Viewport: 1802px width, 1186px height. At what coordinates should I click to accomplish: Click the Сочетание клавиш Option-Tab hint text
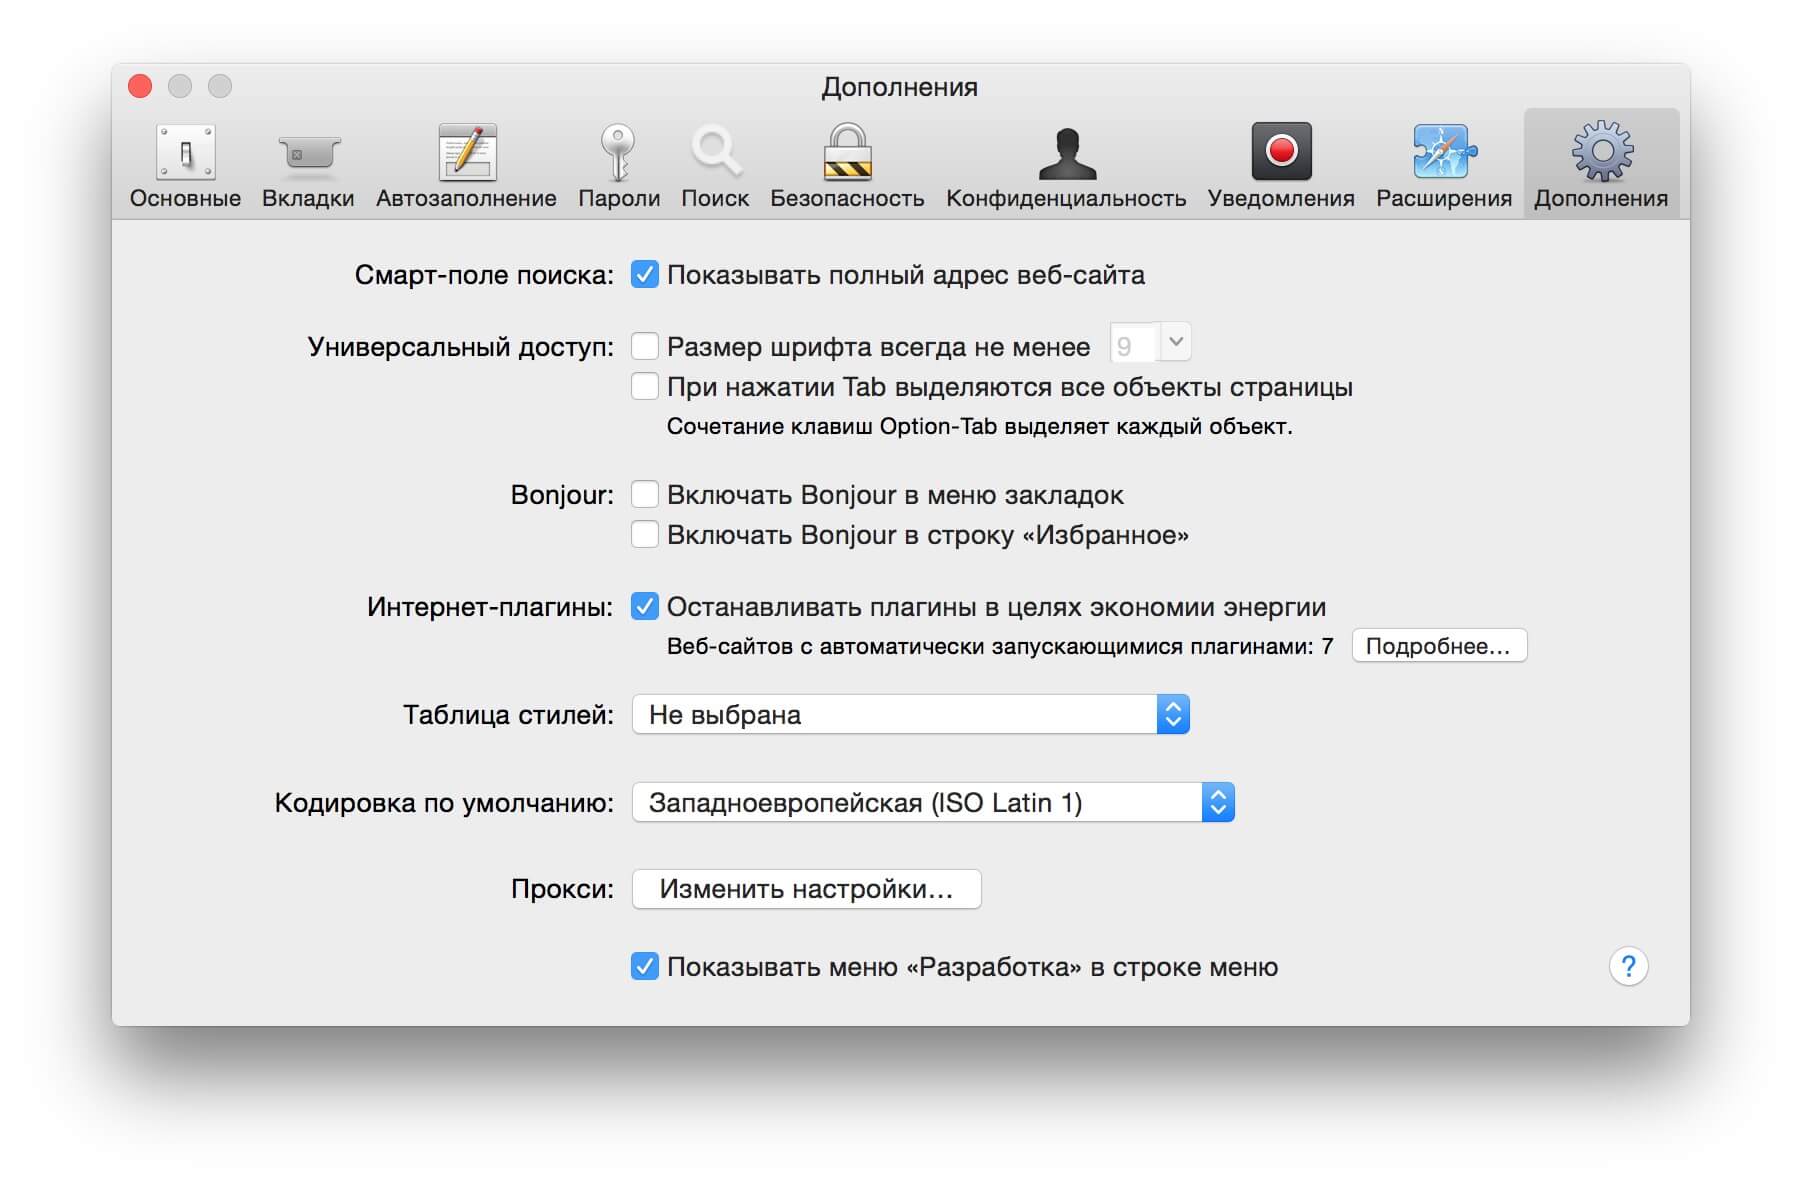[x=979, y=426]
